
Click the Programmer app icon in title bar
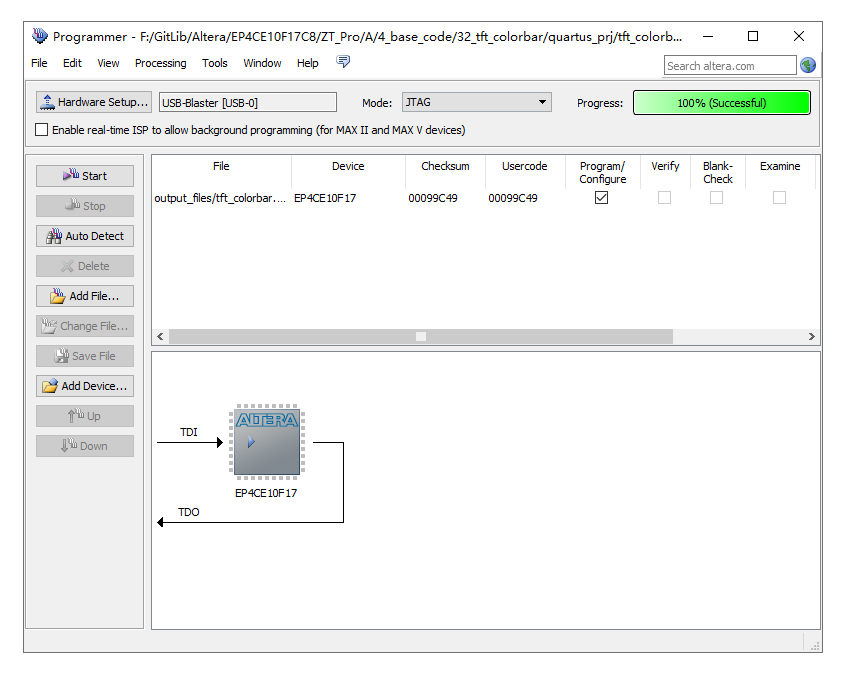click(39, 36)
